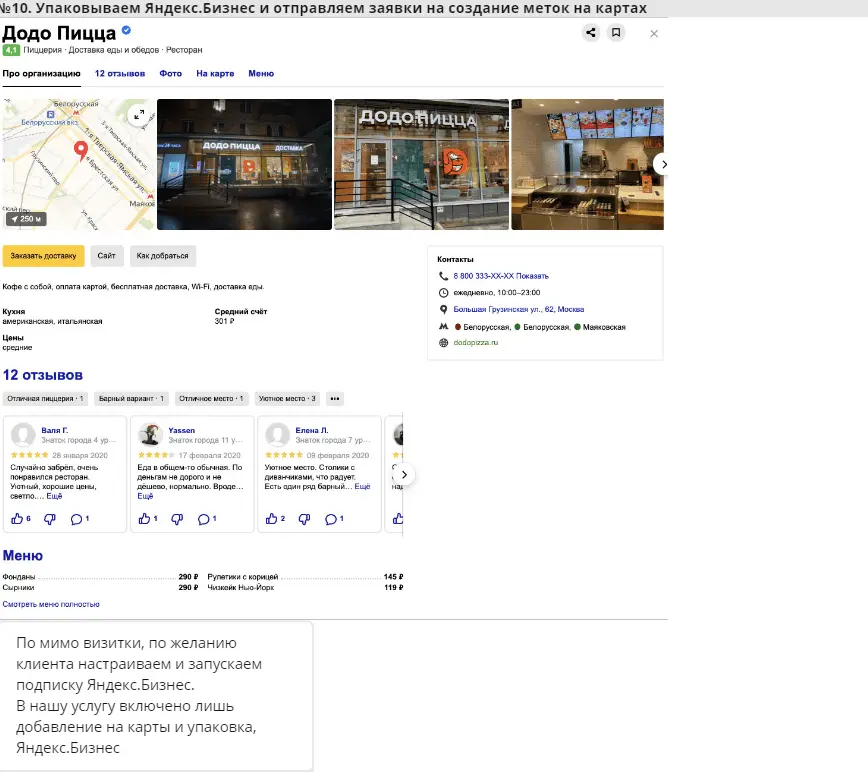Dislike Yassen's review

click(x=177, y=519)
